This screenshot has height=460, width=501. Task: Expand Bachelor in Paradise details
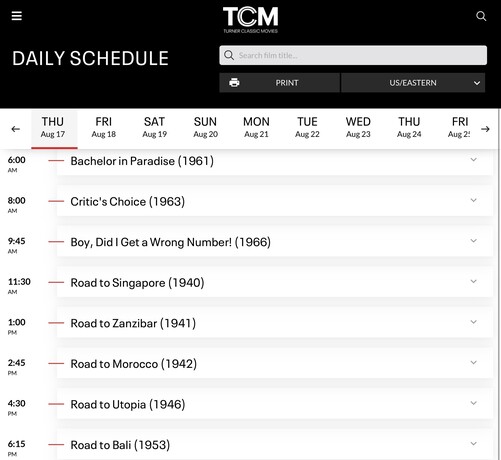(473, 160)
